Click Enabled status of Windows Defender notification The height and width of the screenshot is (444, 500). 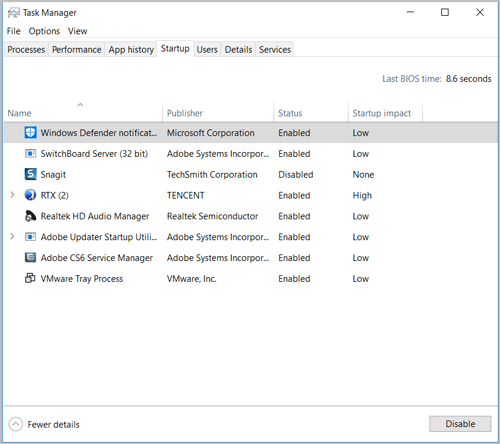[x=294, y=133]
